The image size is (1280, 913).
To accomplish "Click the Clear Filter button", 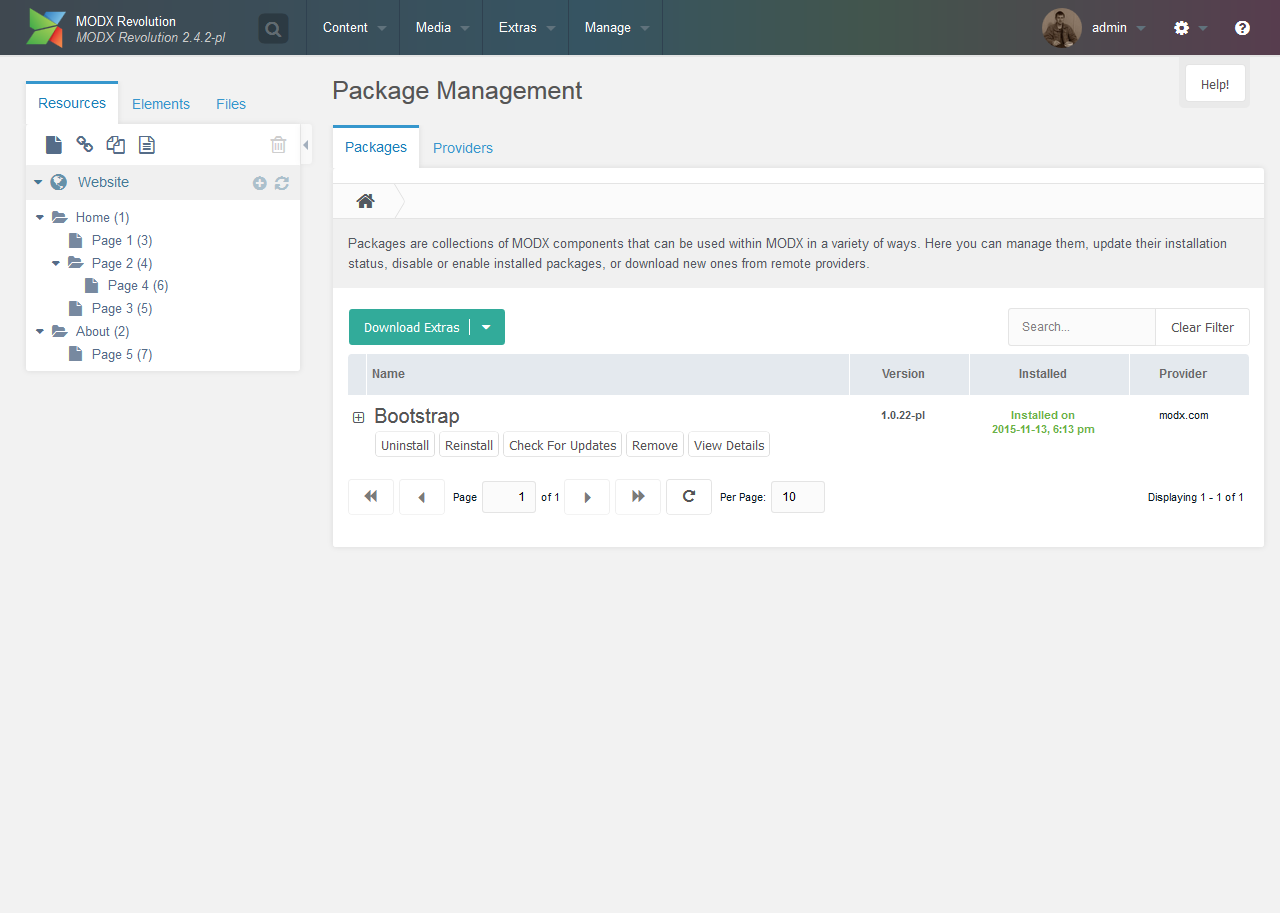I will coord(1202,327).
